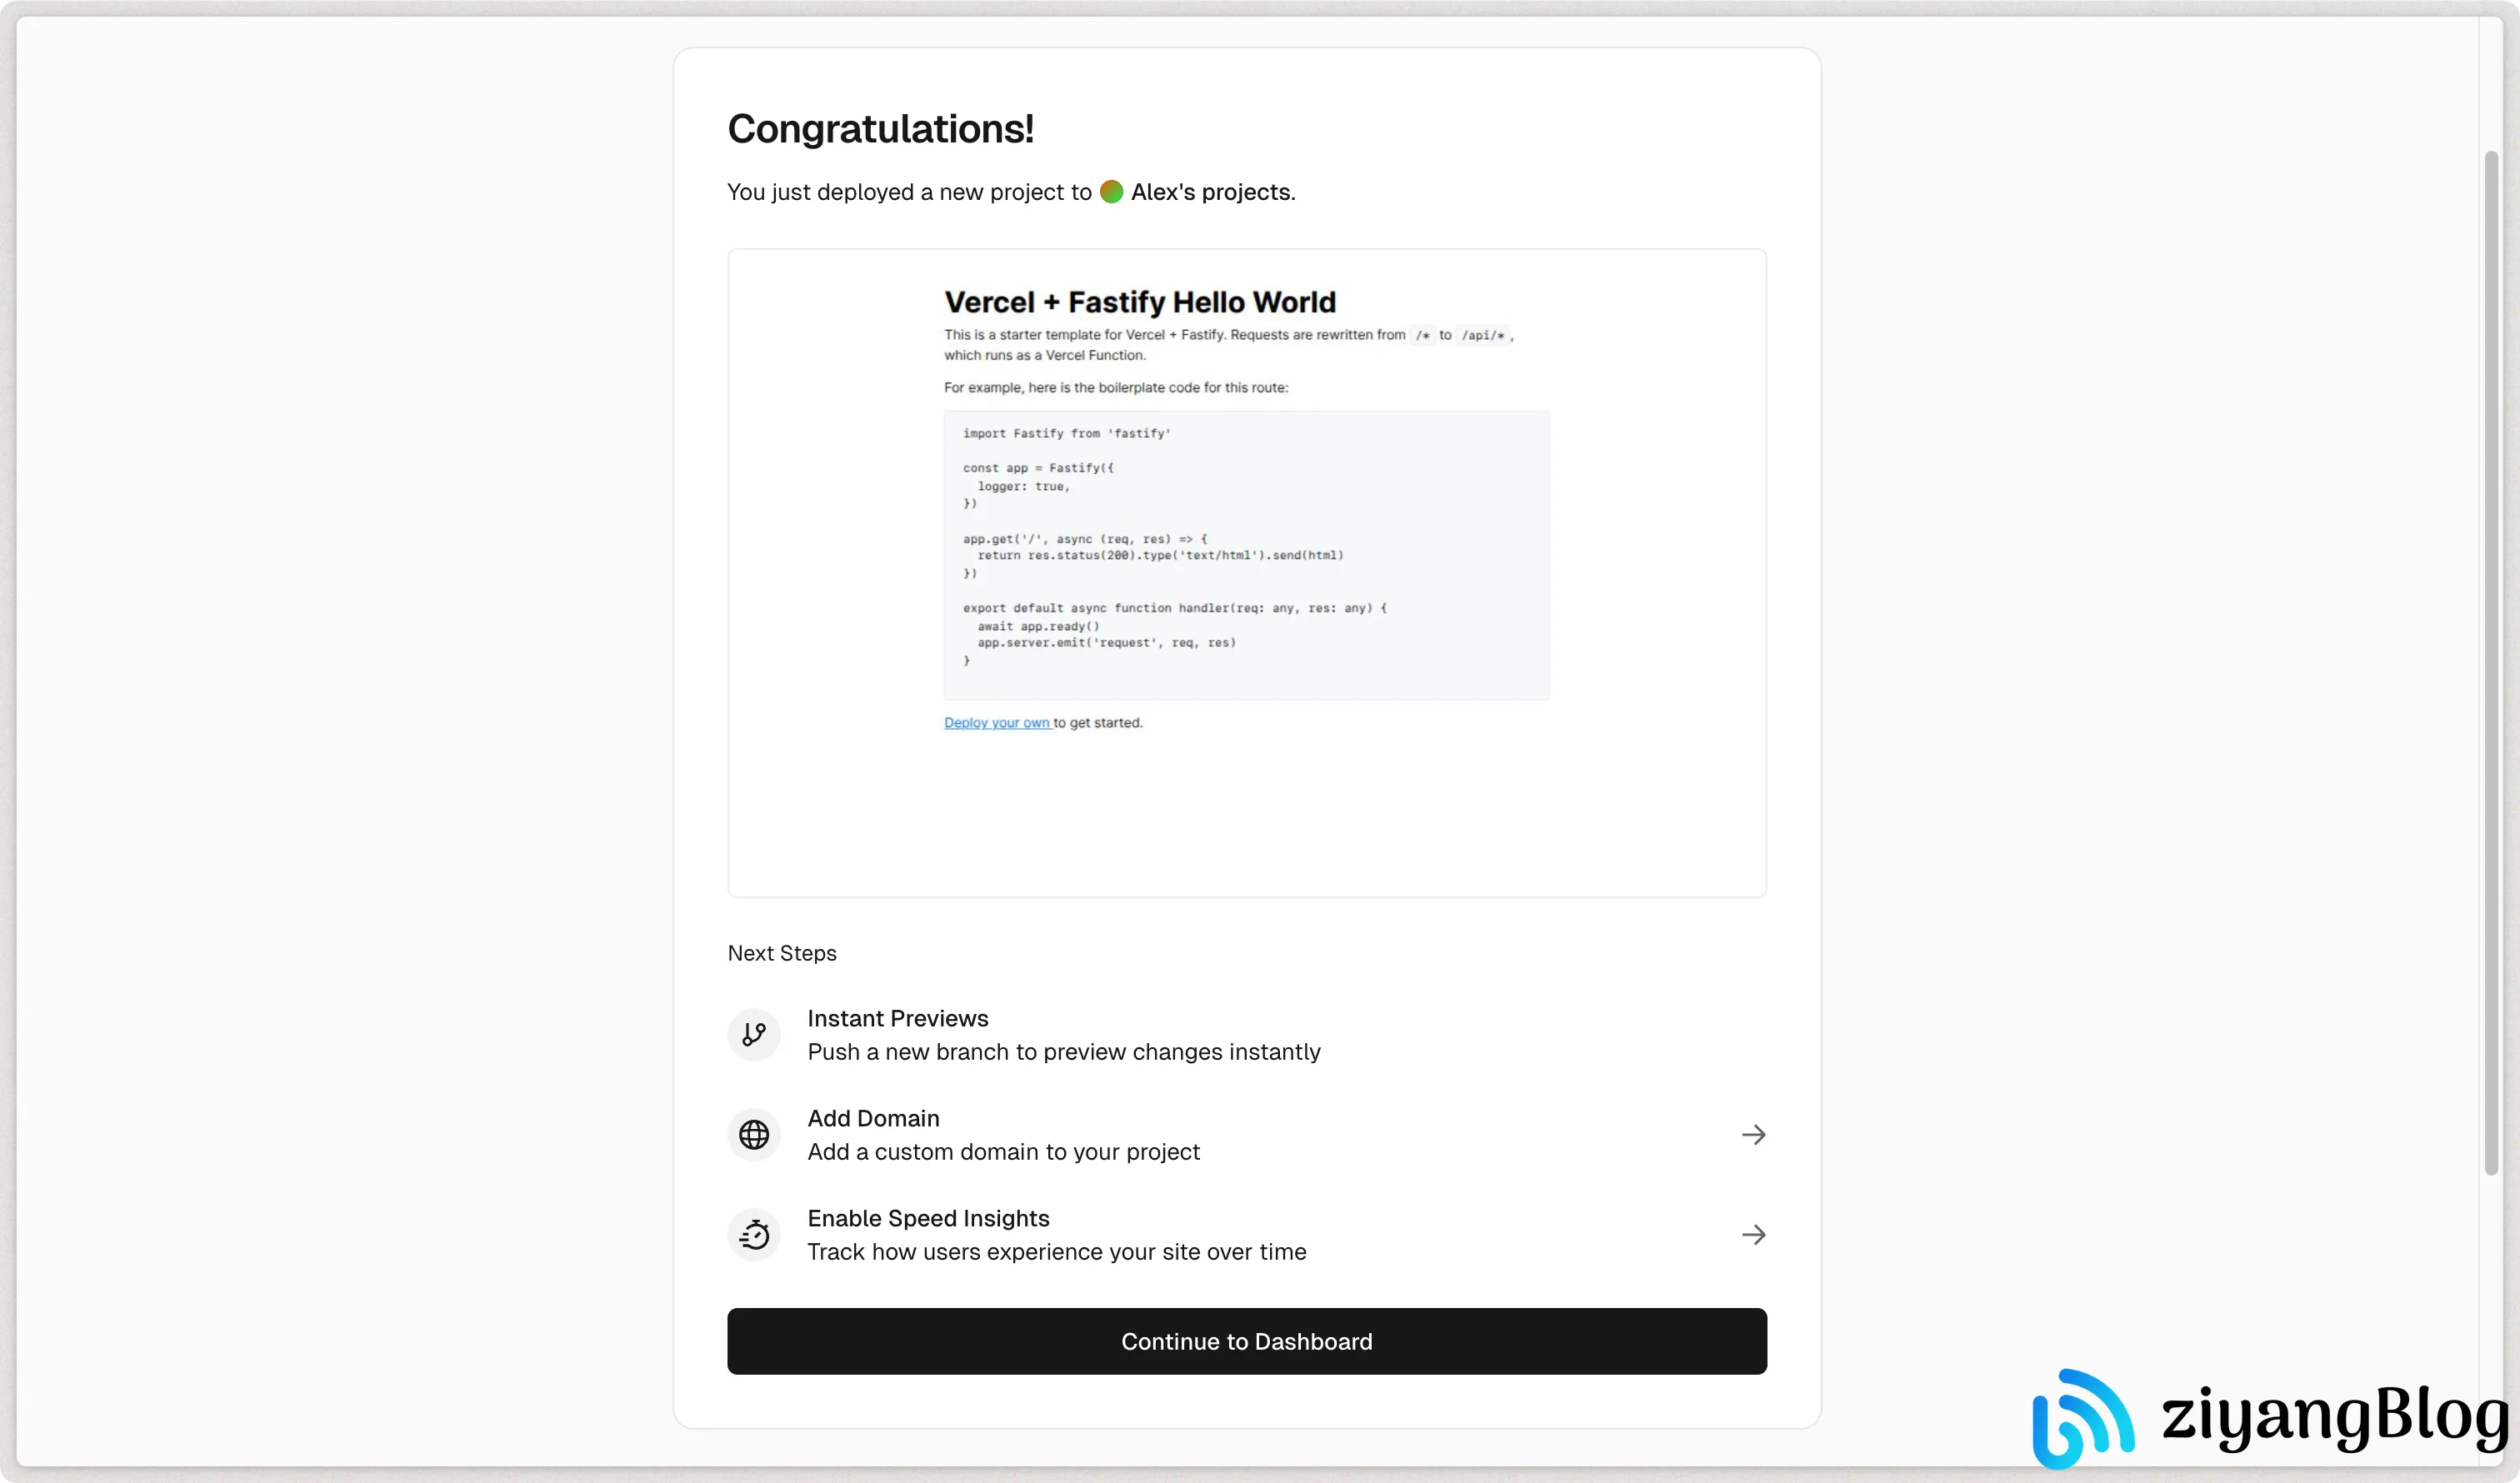Click the Vercel + Fastify Hello World heading

[x=1139, y=301]
